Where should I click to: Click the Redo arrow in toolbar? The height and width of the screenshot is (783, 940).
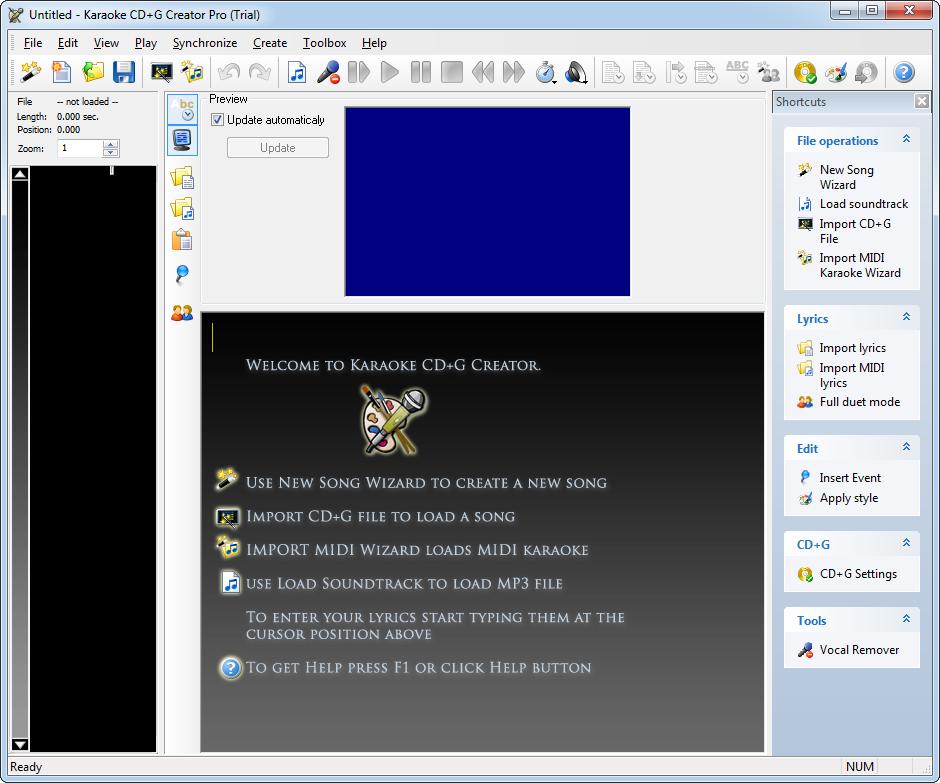pos(260,73)
